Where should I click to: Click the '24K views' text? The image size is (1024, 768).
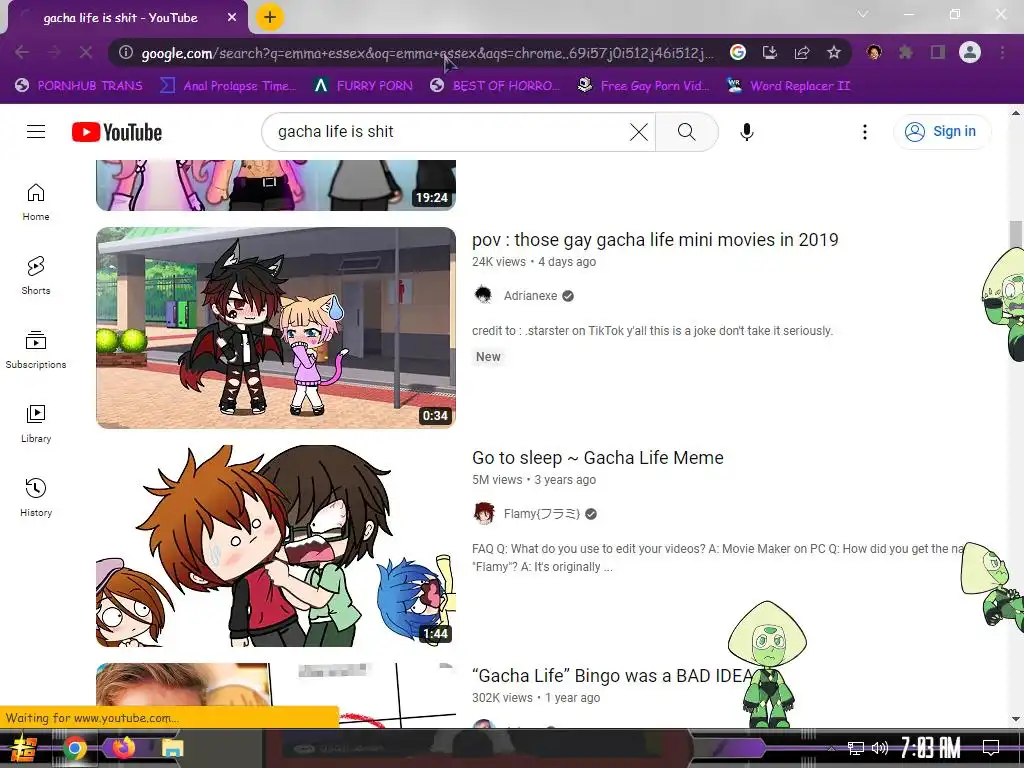[499, 262]
